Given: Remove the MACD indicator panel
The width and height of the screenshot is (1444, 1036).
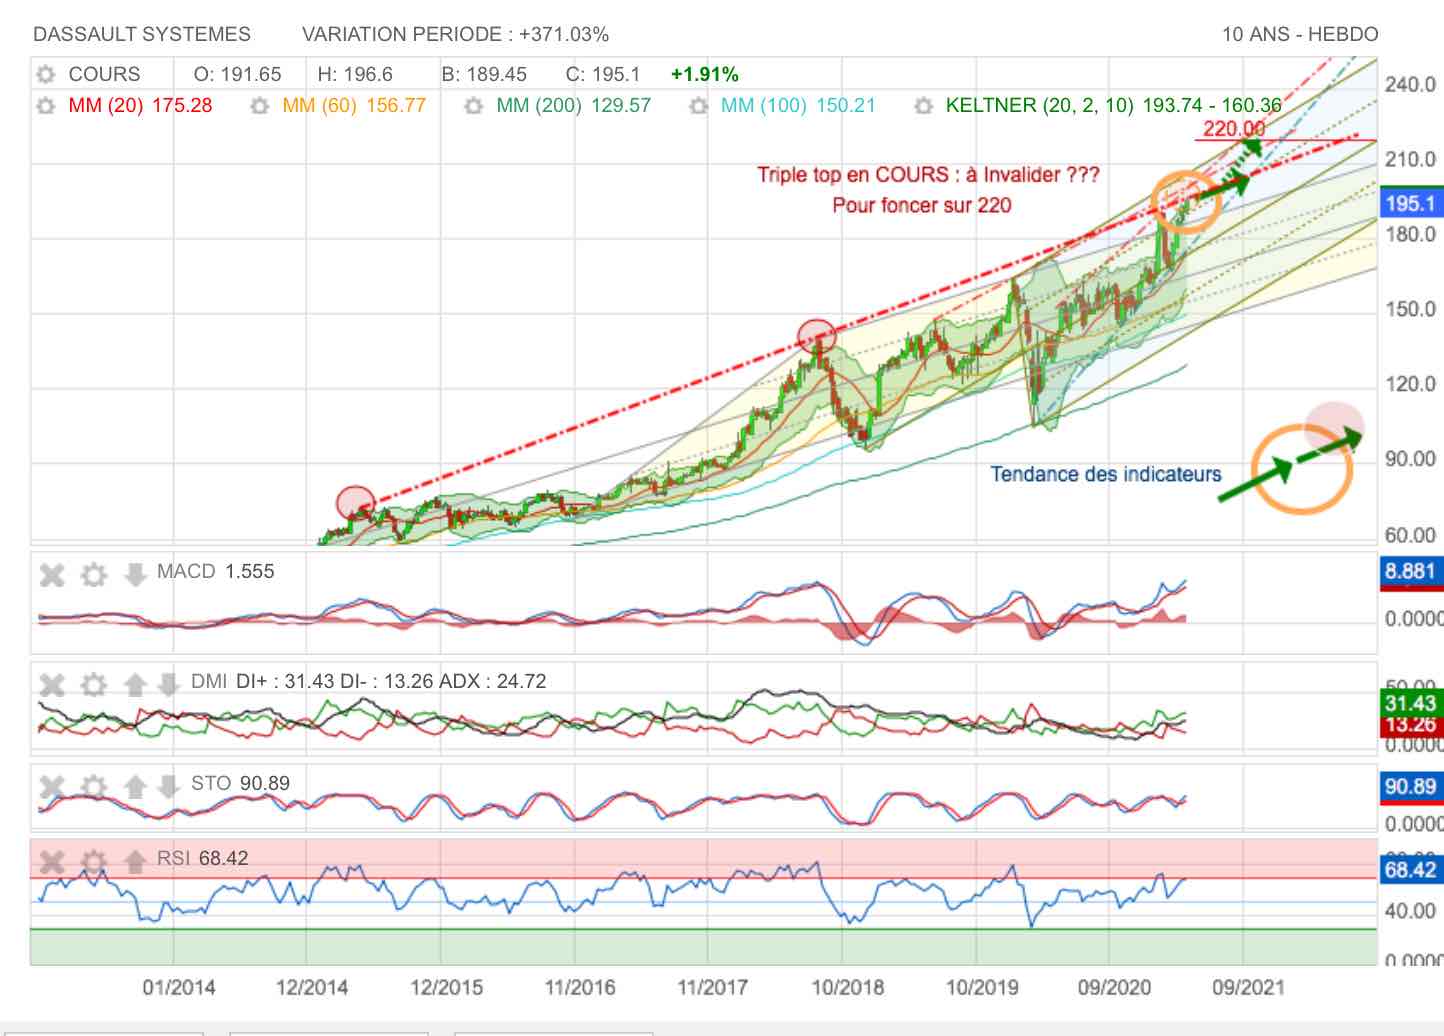Looking at the screenshot, I should [x=52, y=574].
